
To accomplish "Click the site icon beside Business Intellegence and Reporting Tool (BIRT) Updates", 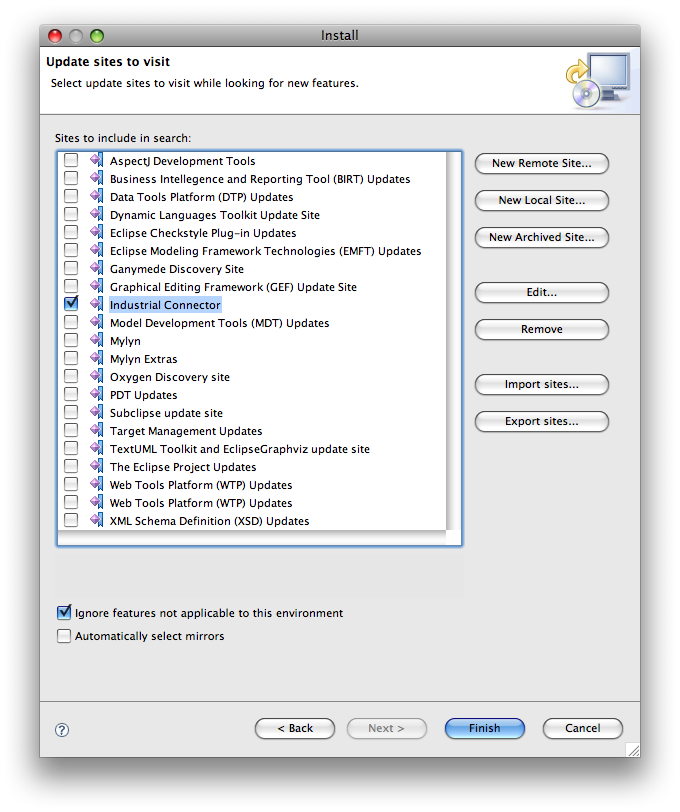I will pos(96,178).
